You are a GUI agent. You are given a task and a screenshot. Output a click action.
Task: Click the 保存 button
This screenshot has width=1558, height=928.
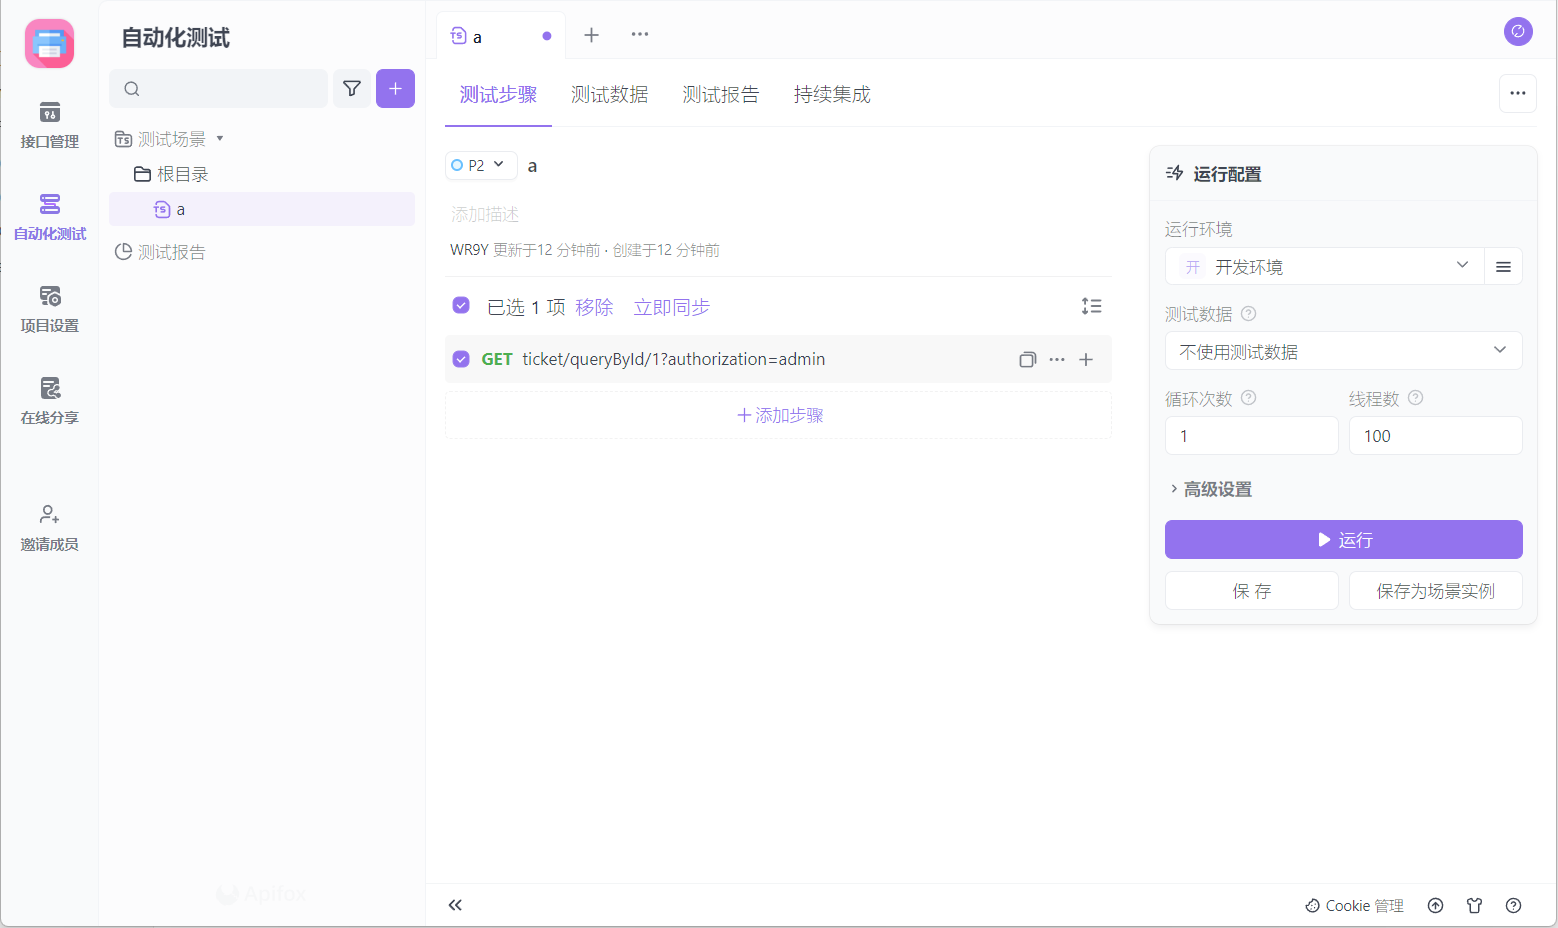pyautogui.click(x=1251, y=590)
